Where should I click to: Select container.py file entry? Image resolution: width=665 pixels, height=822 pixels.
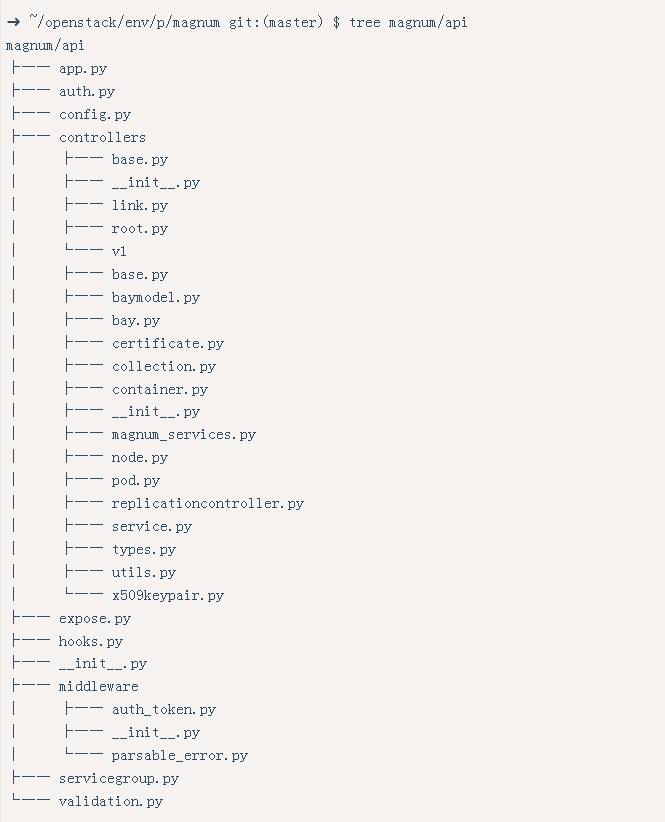click(160, 390)
